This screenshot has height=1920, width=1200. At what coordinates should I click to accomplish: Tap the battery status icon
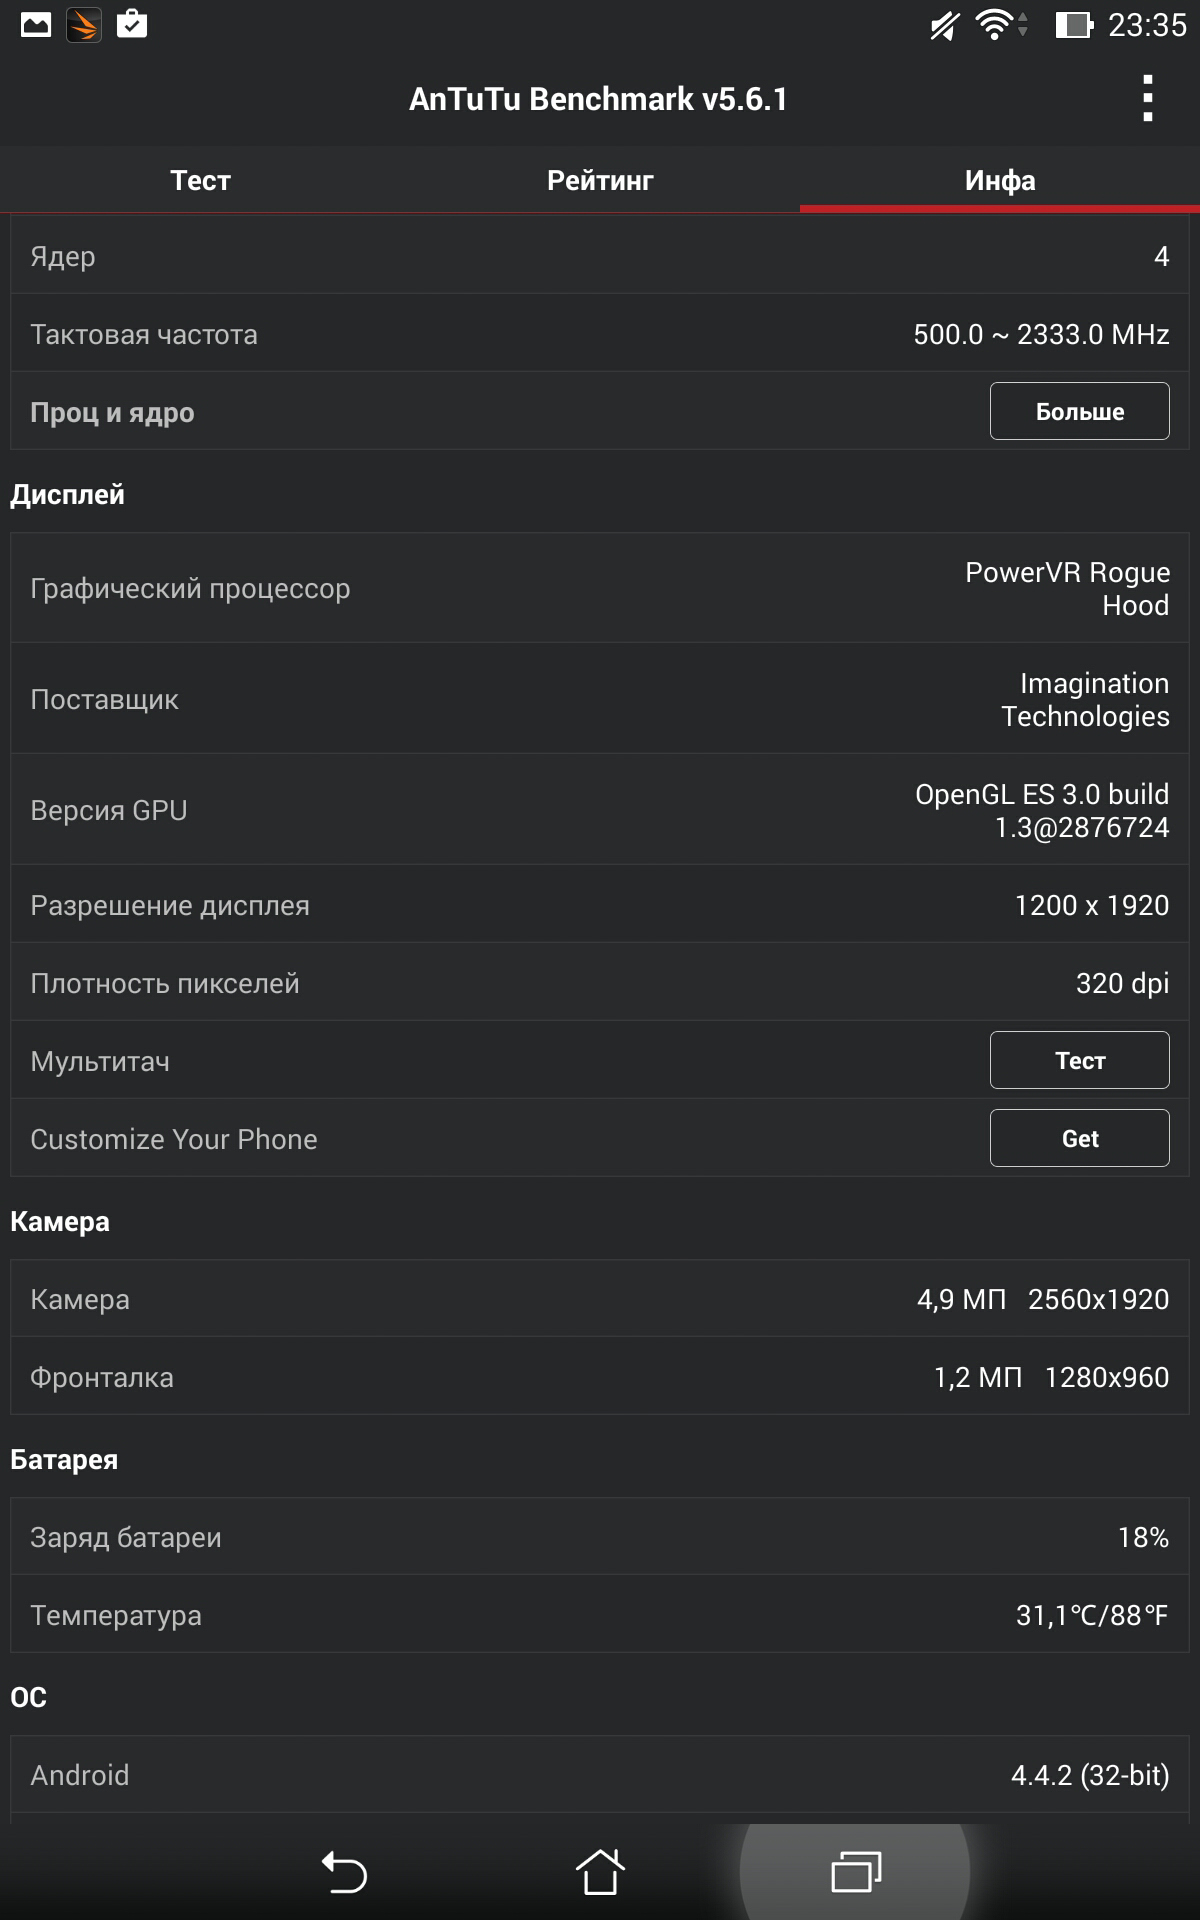(x=1073, y=25)
